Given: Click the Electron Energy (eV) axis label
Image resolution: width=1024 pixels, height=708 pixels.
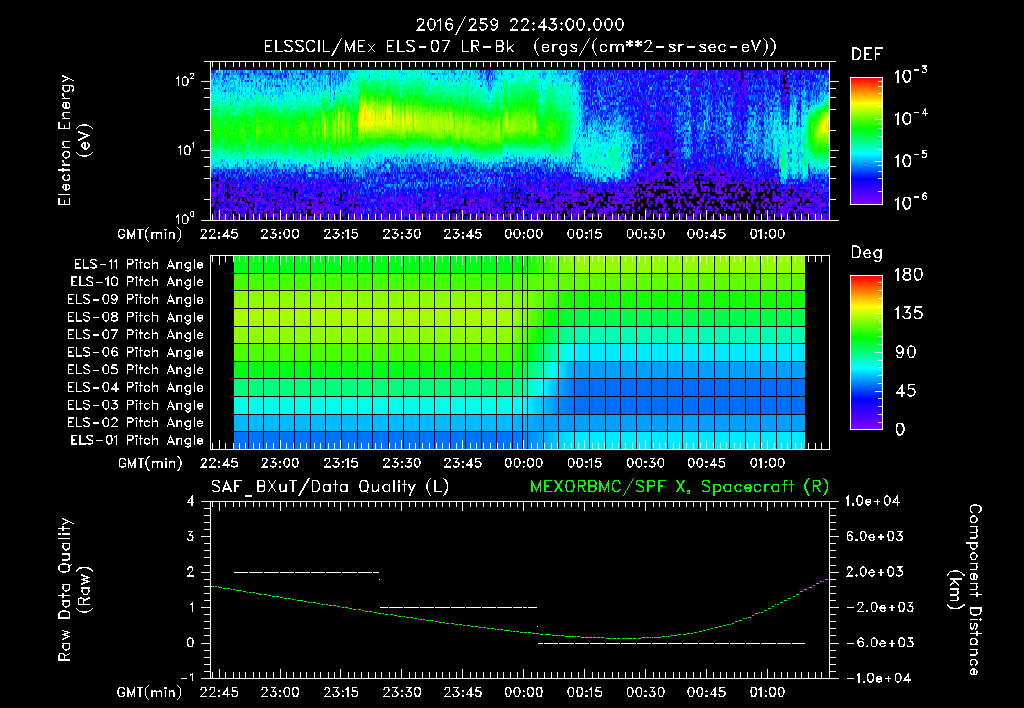Looking at the screenshot, I should pos(74,140).
